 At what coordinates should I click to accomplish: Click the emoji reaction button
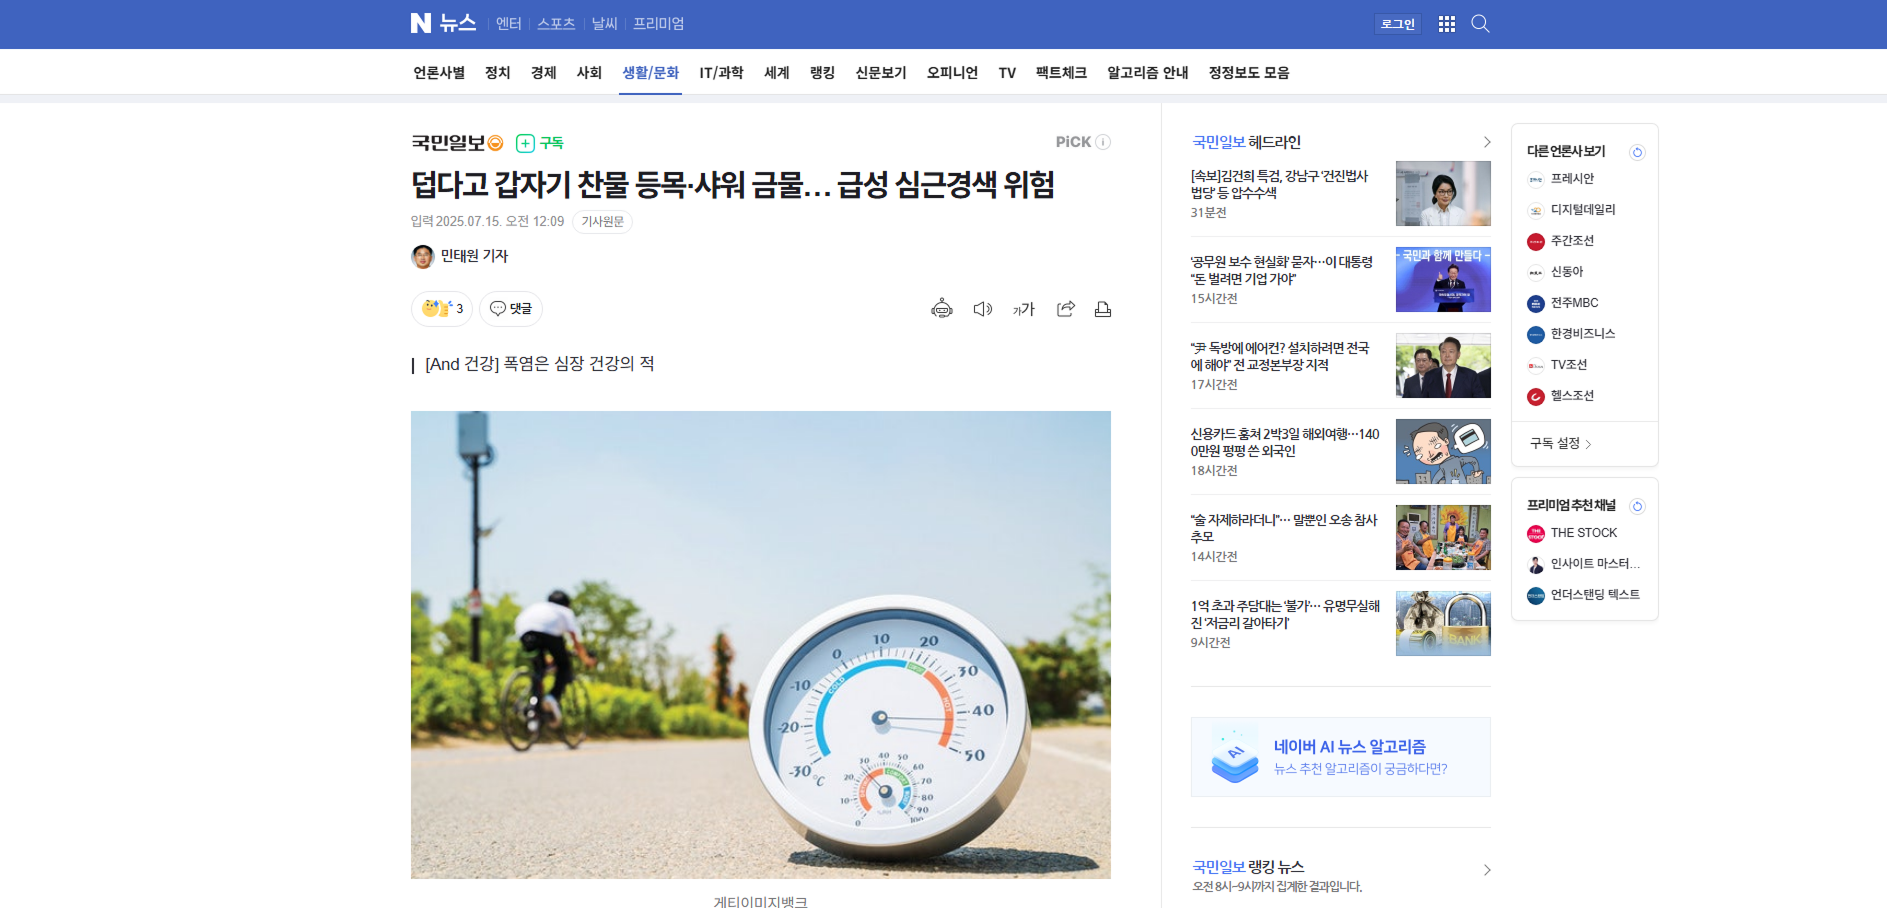[x=441, y=309]
